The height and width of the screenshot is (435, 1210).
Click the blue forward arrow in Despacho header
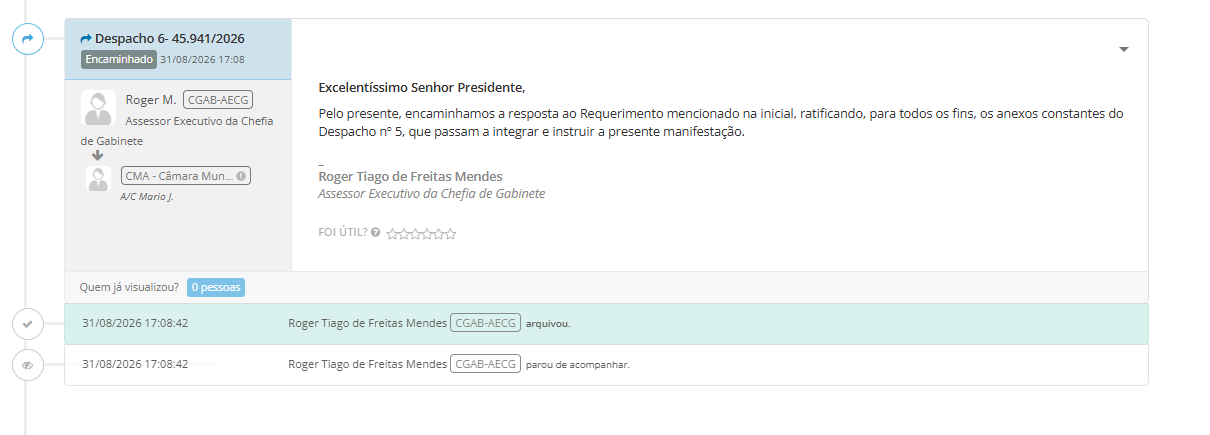(86, 39)
